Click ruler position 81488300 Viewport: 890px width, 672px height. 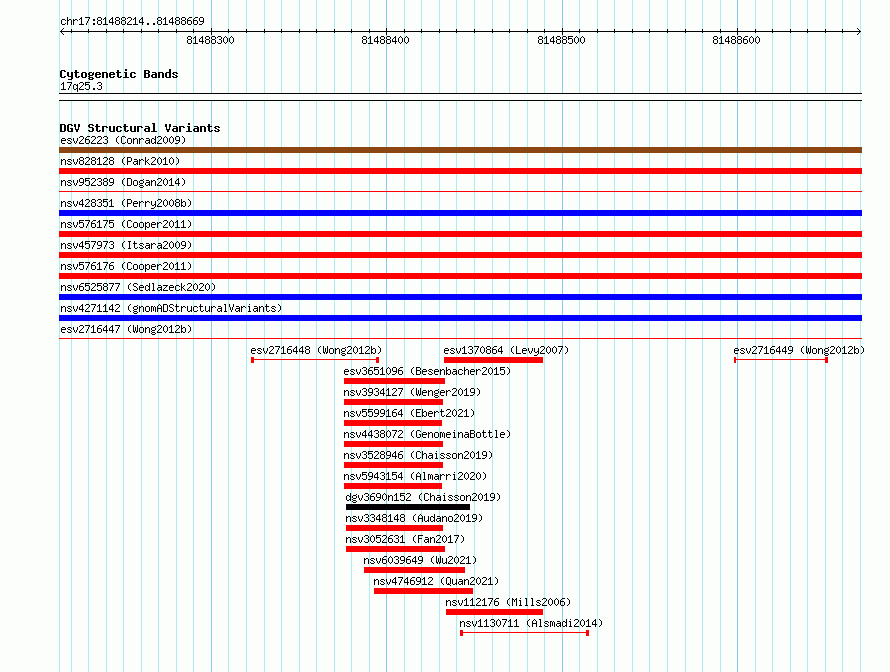tap(211, 40)
